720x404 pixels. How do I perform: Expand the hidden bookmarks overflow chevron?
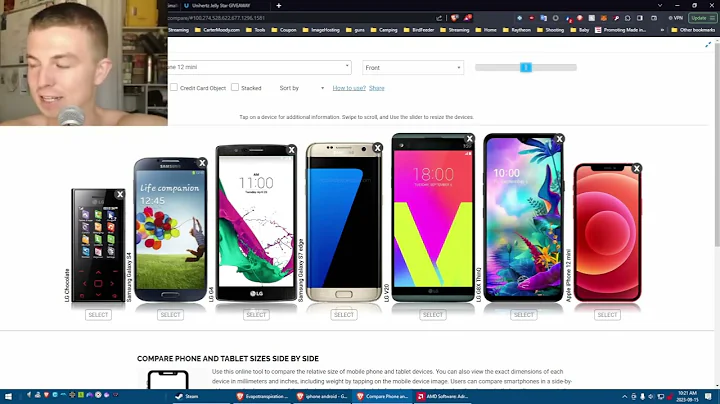662,30
